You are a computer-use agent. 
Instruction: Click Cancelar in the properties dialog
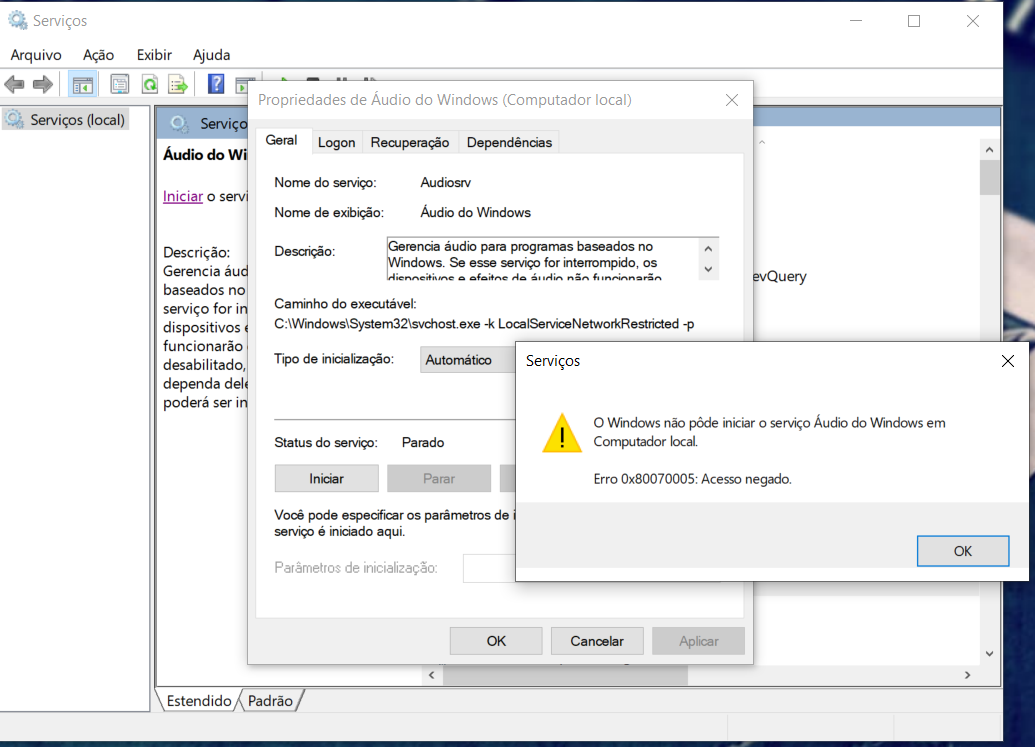pos(597,641)
